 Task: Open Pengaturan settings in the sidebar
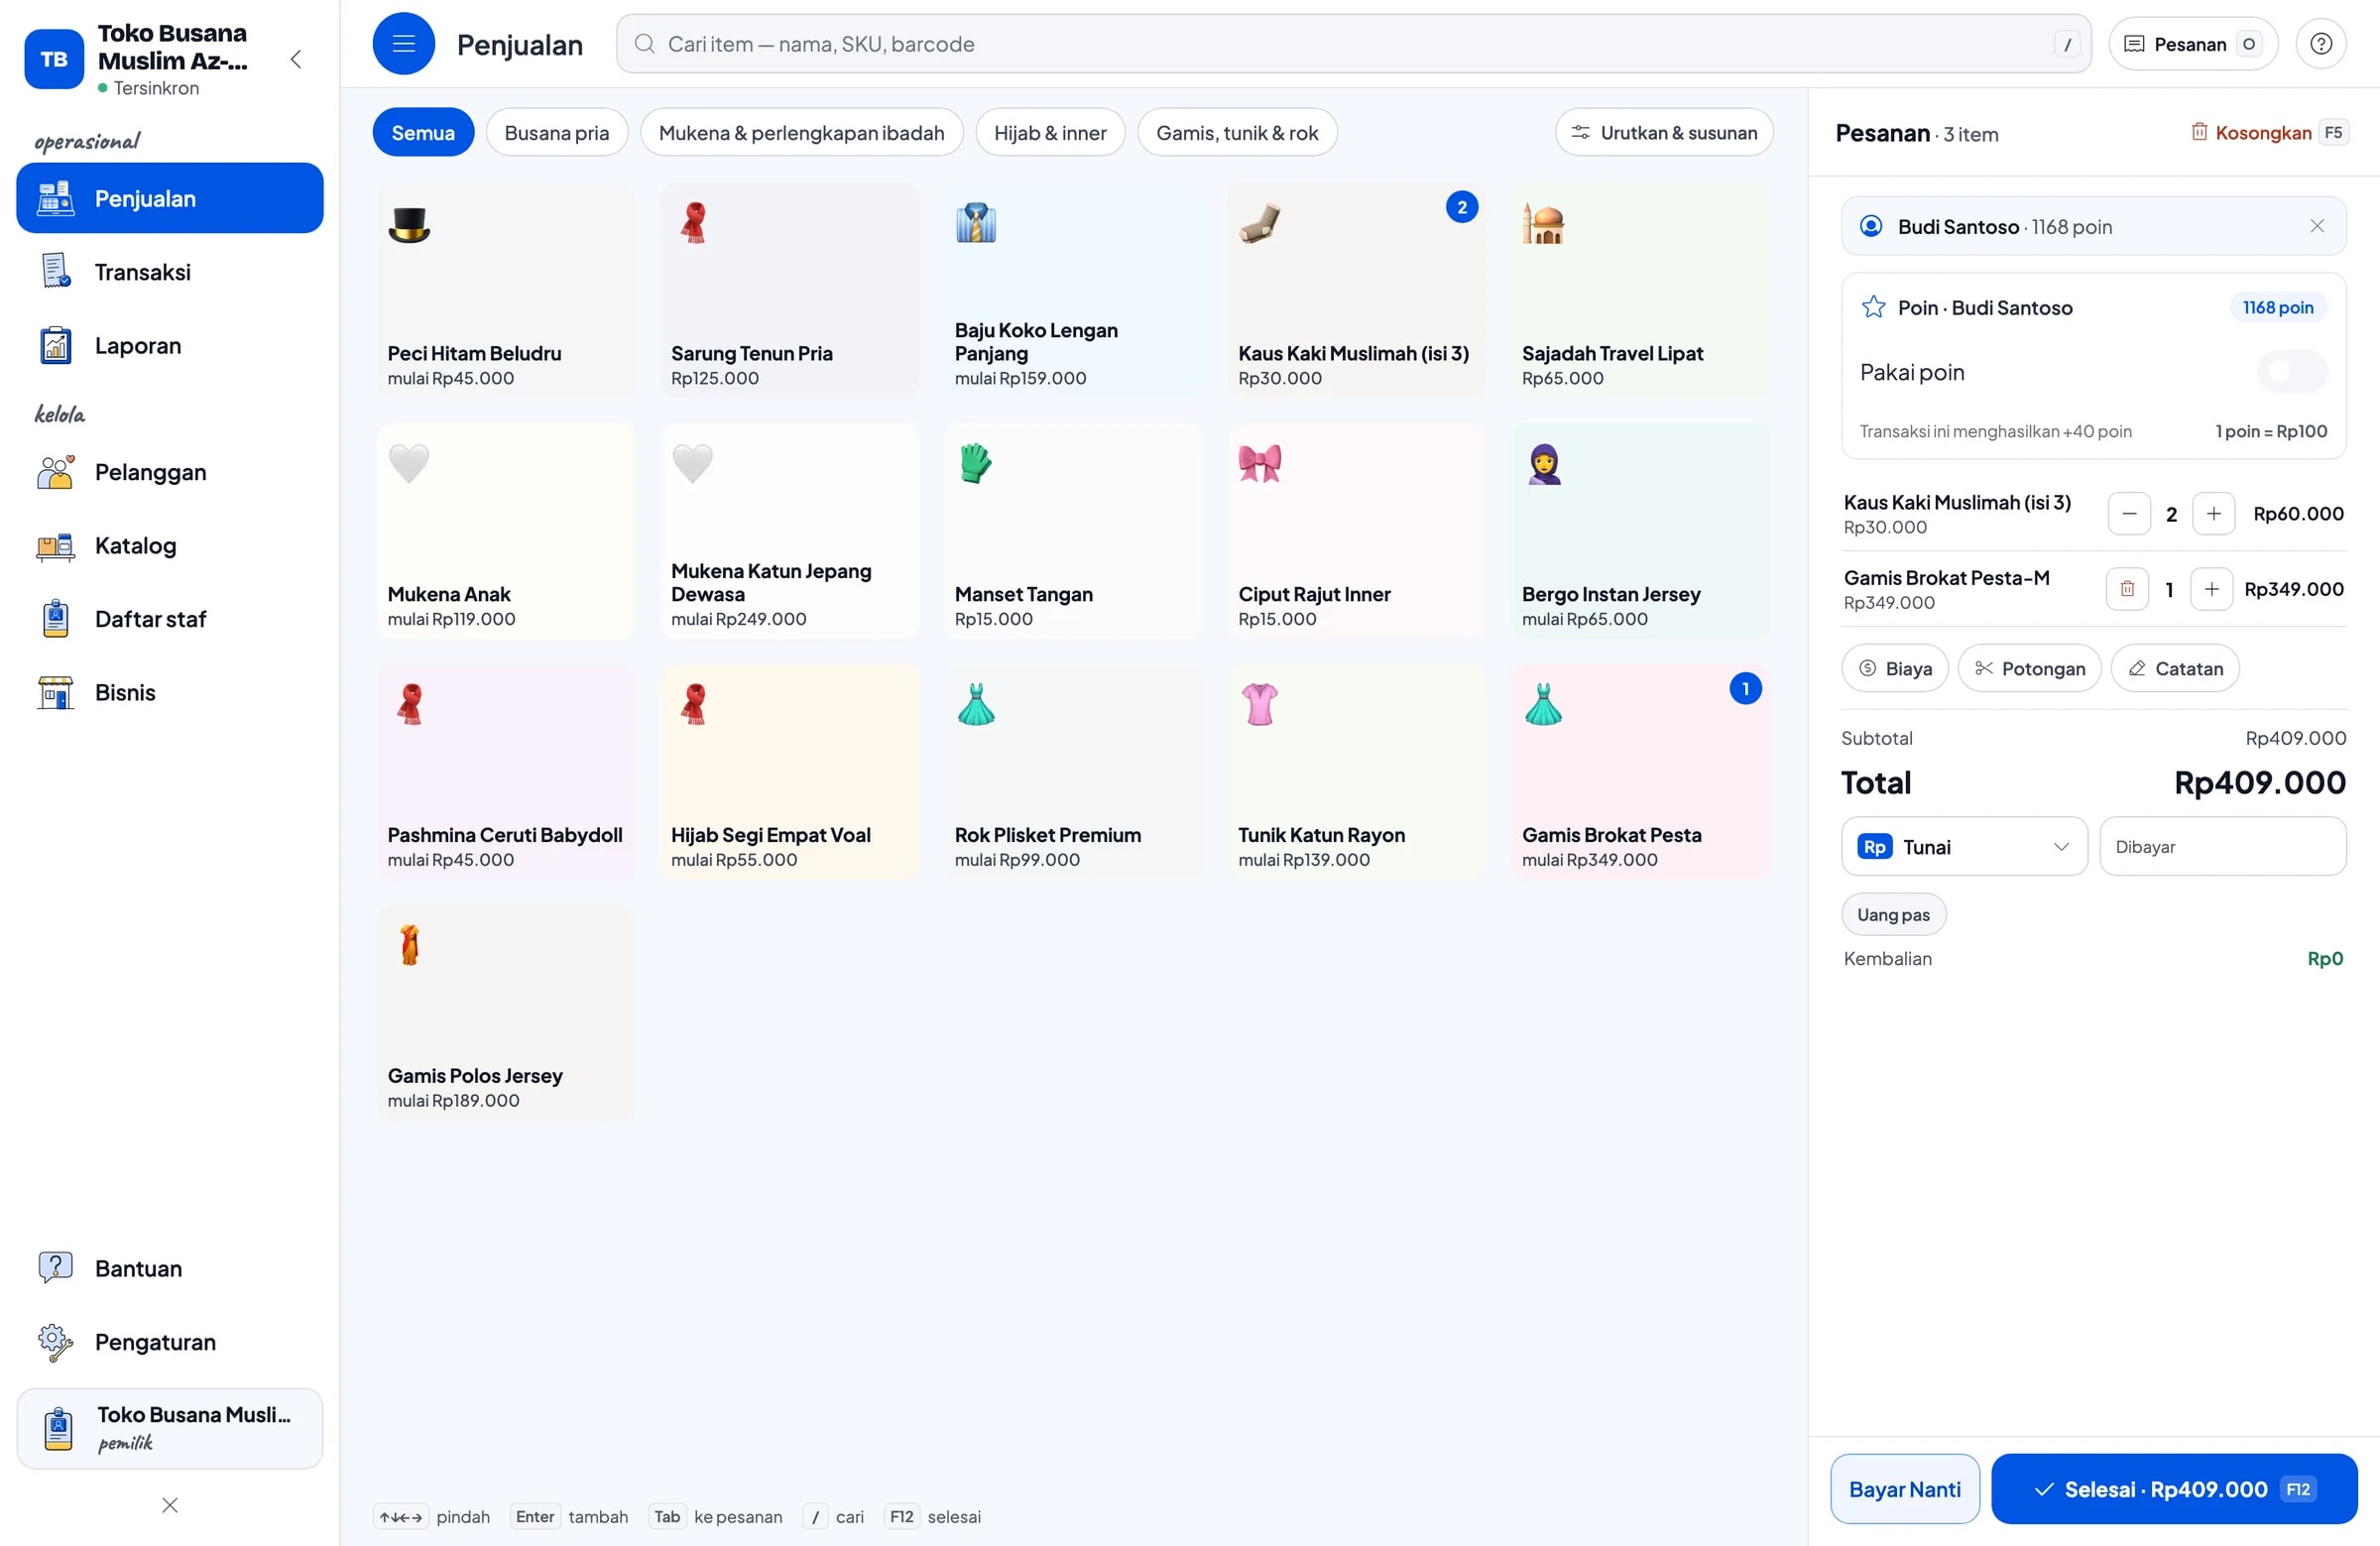(170, 1342)
